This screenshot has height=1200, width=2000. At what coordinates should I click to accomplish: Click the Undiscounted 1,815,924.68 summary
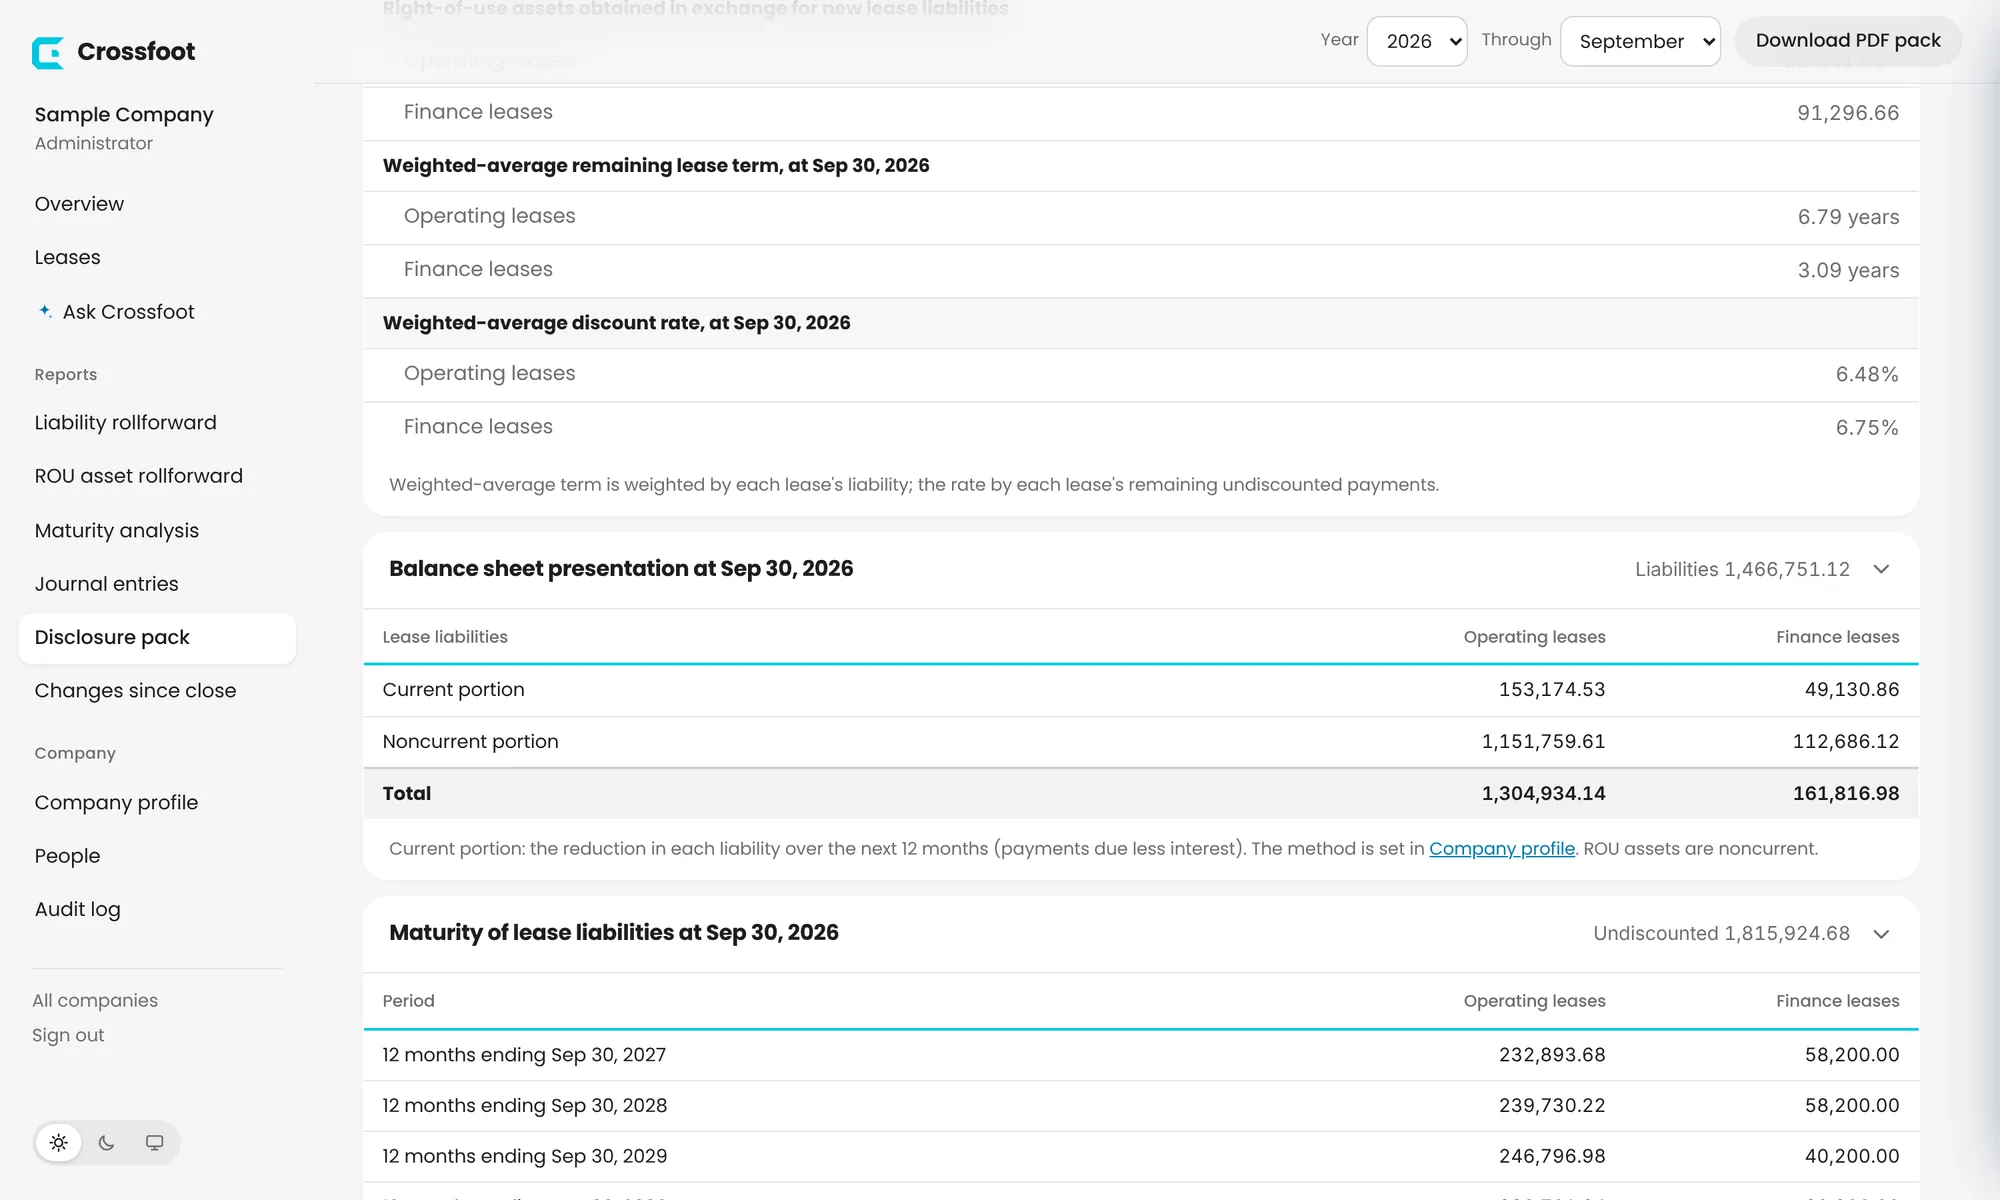[1721, 934]
